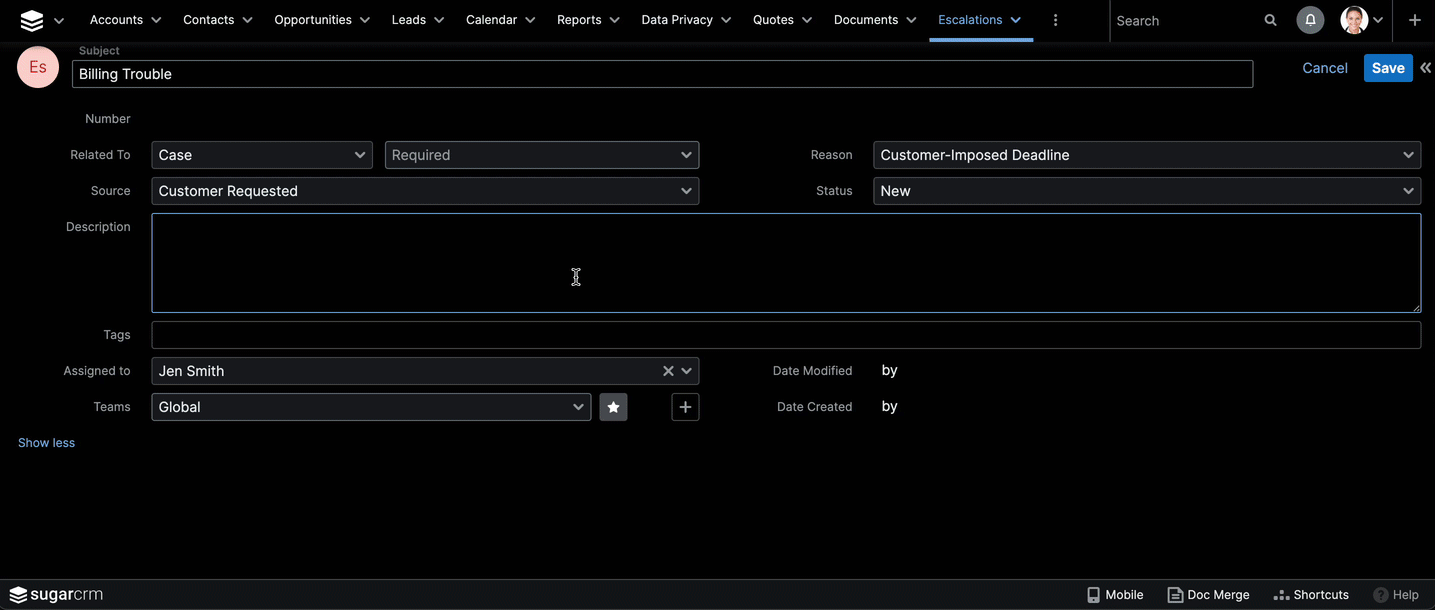1435x610 pixels.
Task: Collapse the side panel with double chevron
Action: pos(1425,68)
